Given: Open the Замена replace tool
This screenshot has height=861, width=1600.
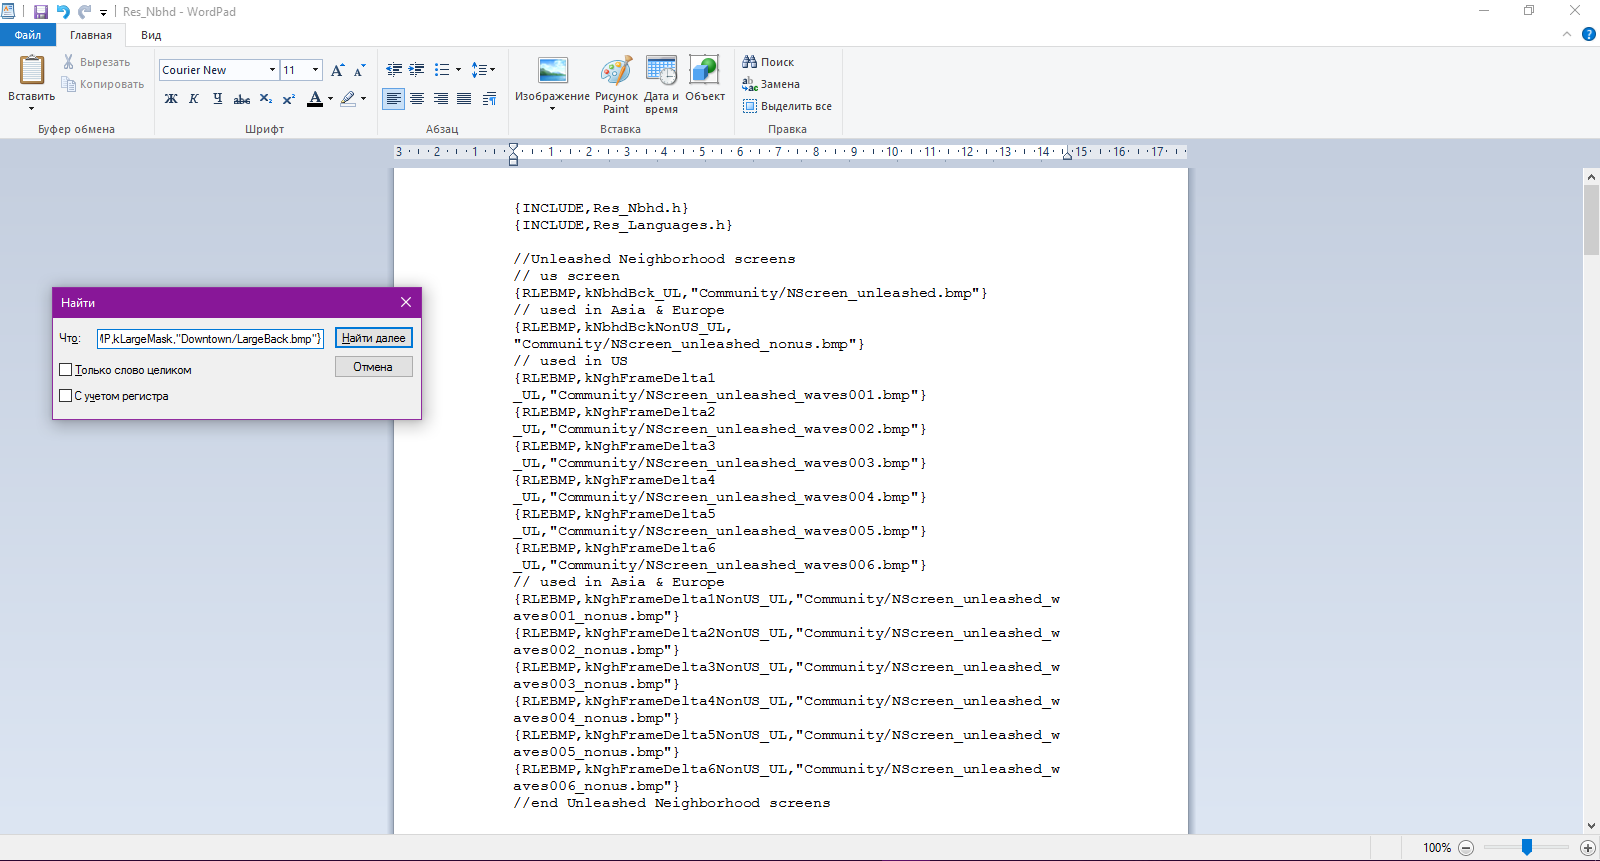Looking at the screenshot, I should (x=771, y=84).
